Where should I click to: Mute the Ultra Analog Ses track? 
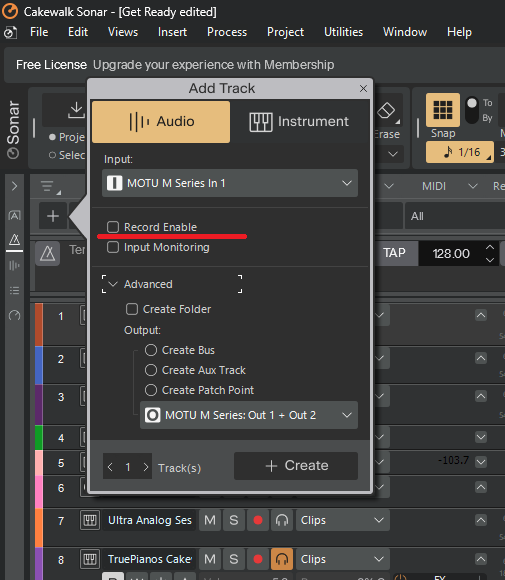210,520
